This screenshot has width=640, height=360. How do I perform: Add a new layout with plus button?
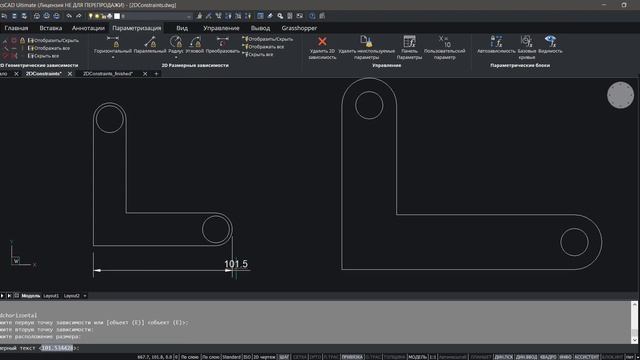tap(85, 296)
